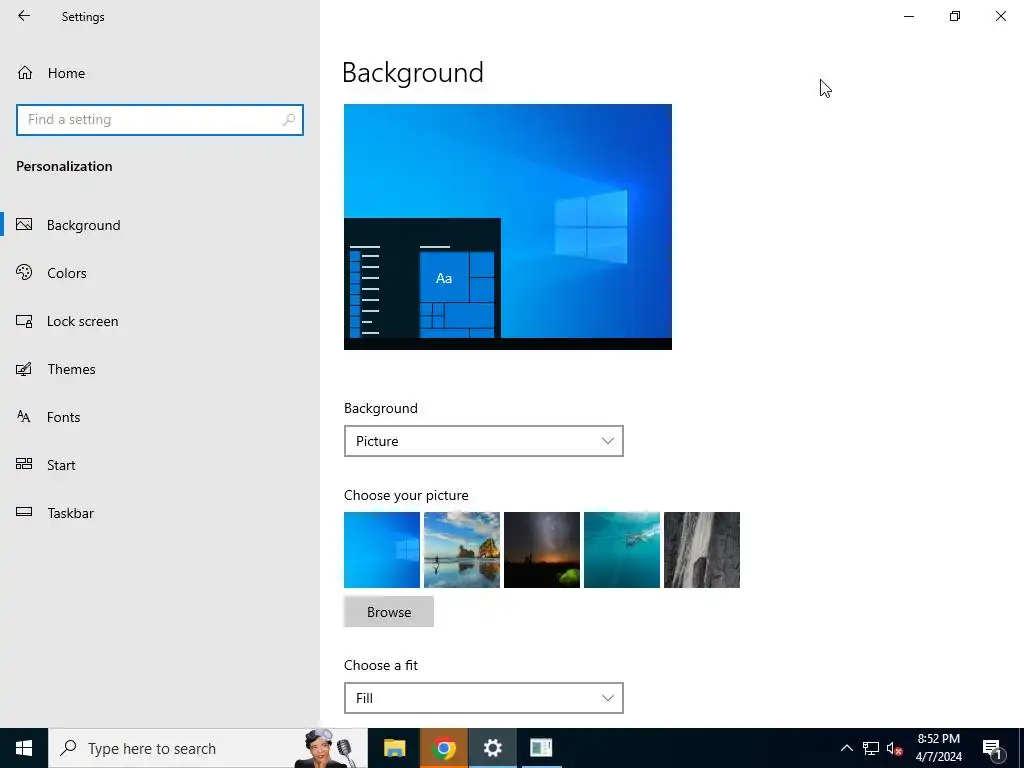Select the Taskbar icon in the sidebar
Screen dimensions: 1024x768
[24, 512]
